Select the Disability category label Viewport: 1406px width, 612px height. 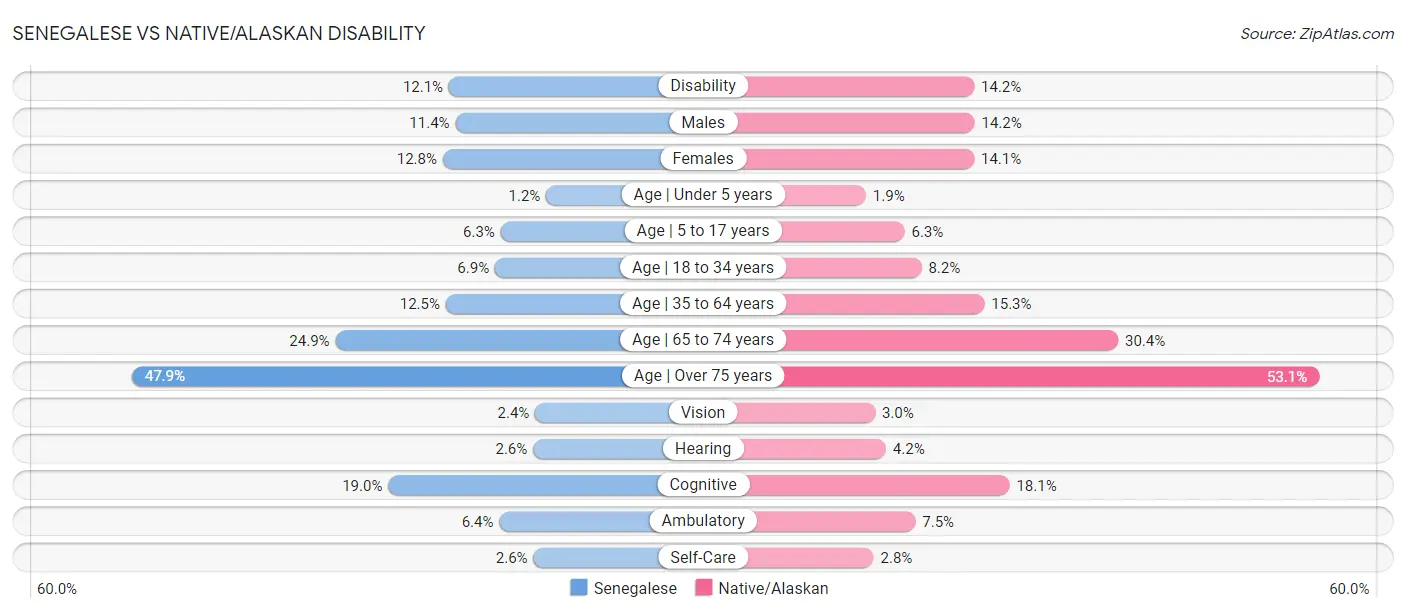click(x=703, y=86)
